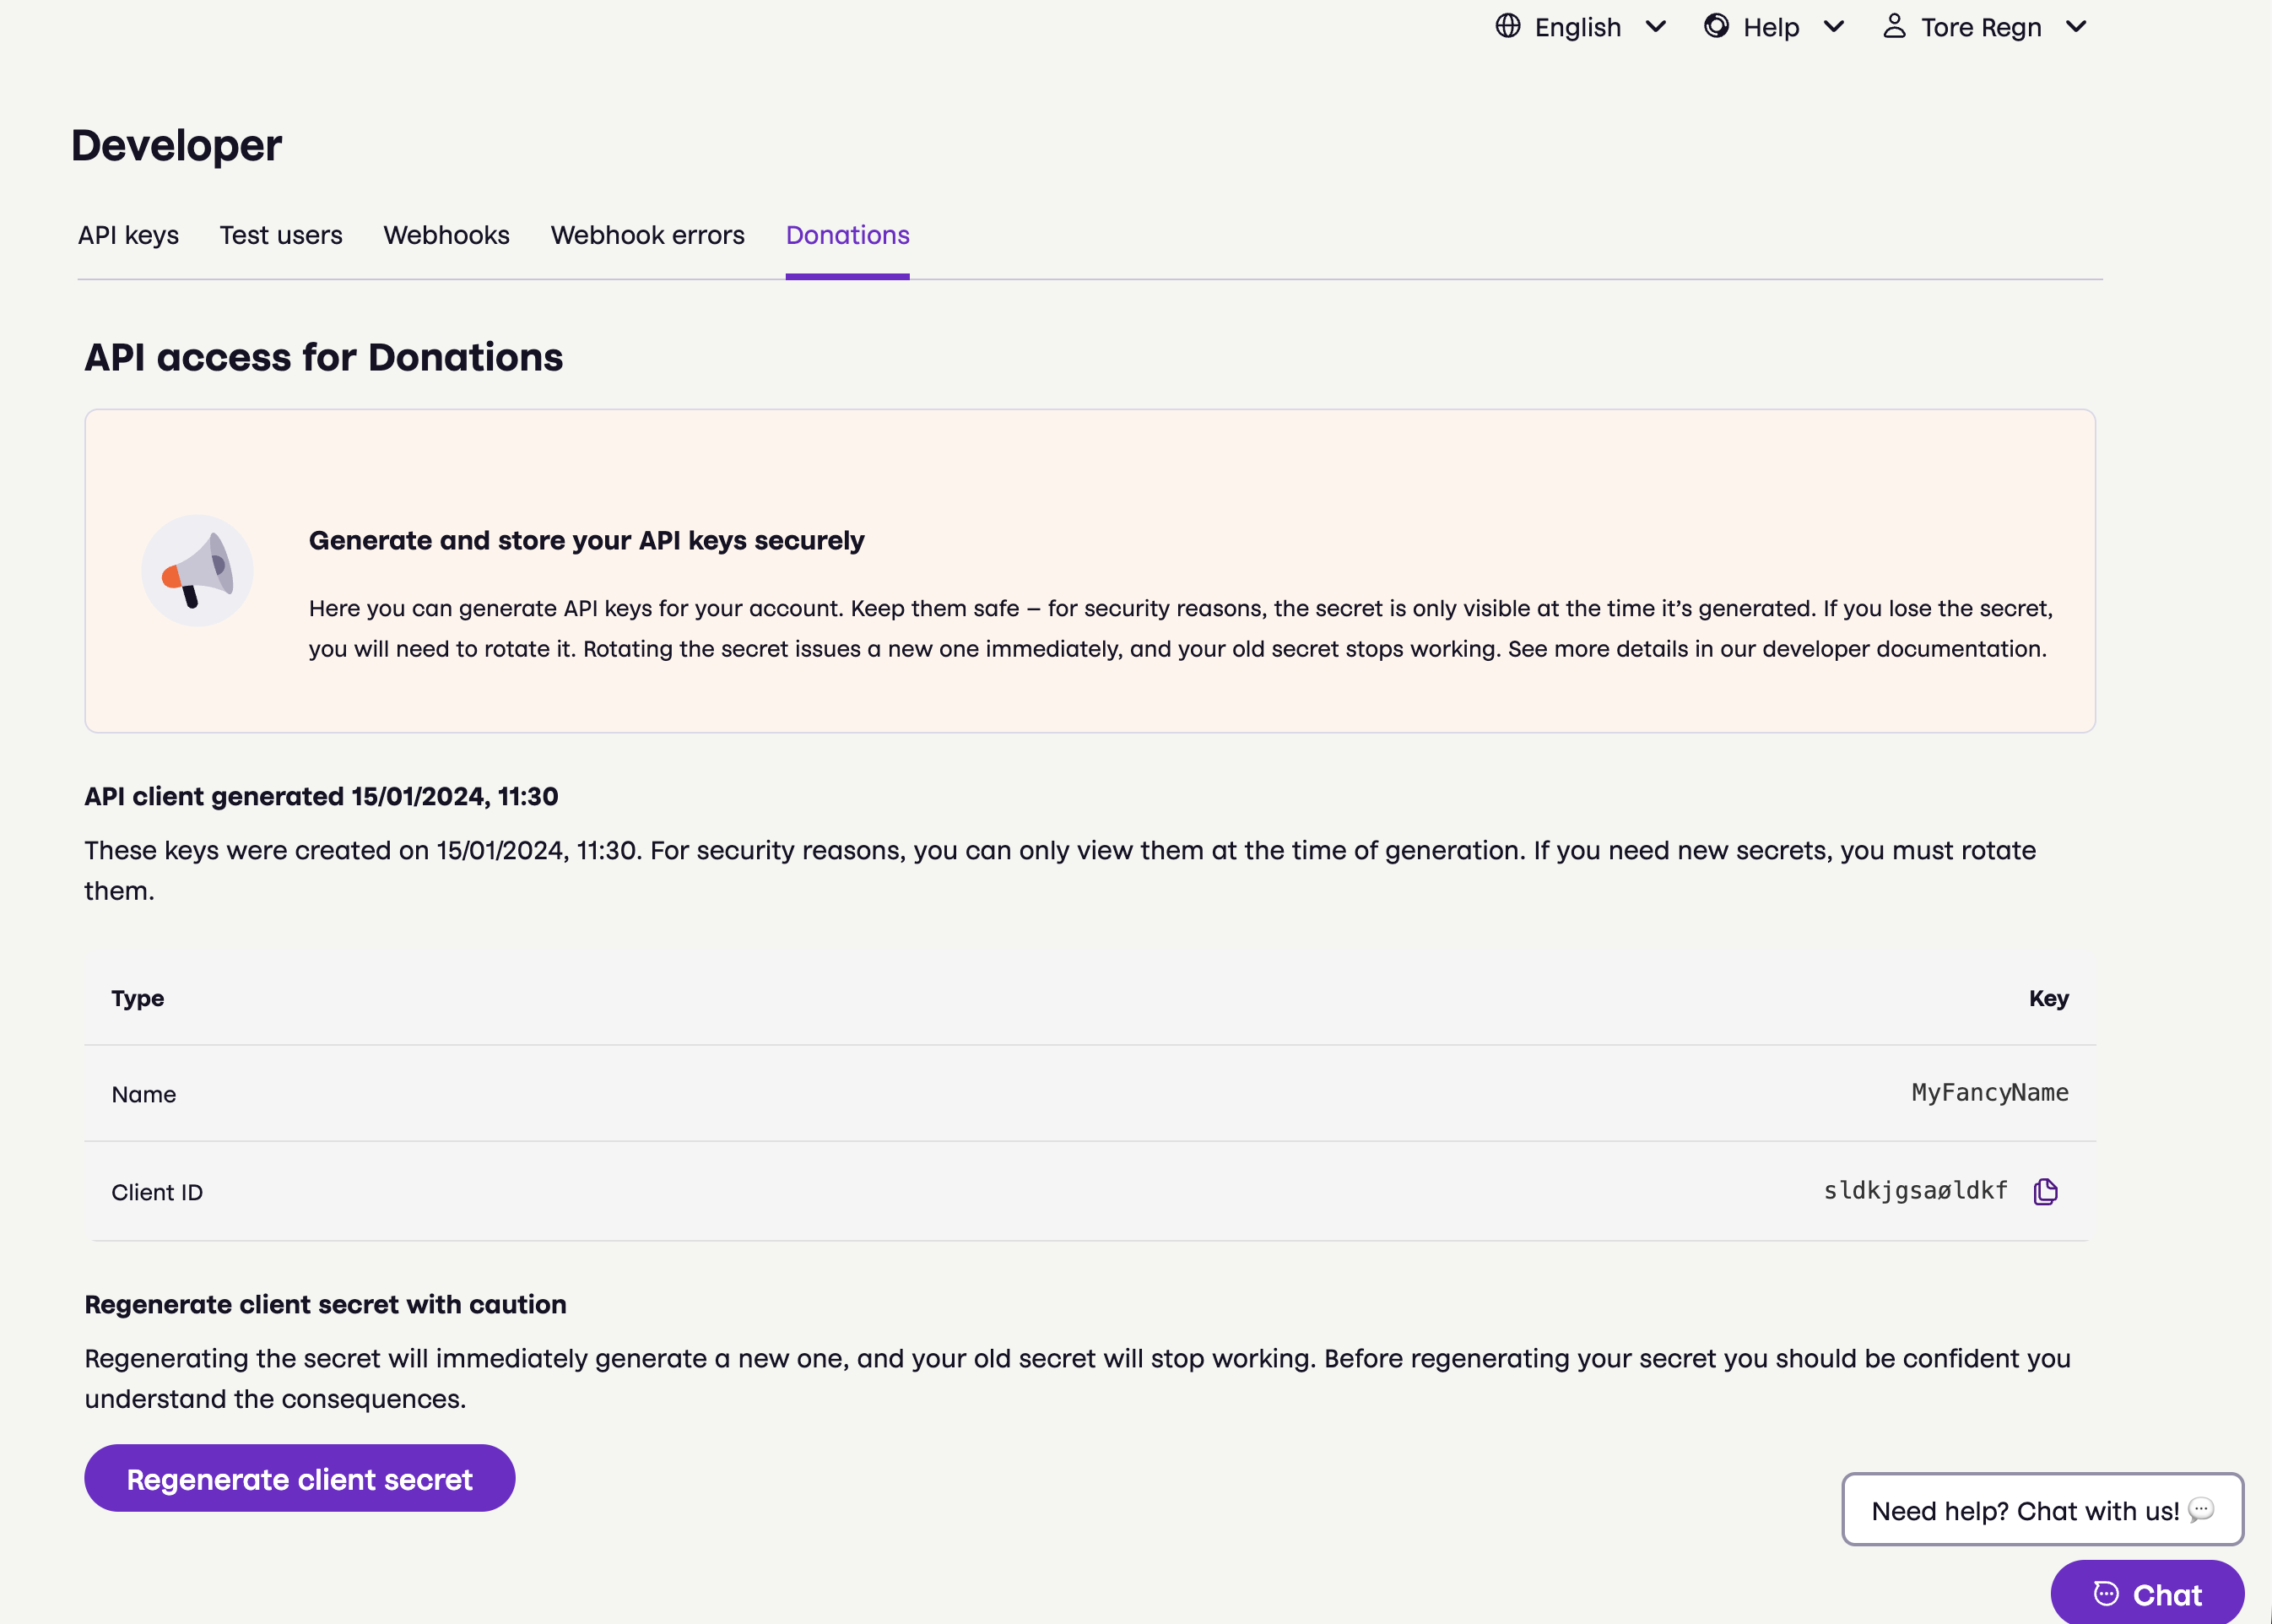Click the Help lifebuoy icon
2272x1624 pixels.
(x=1716, y=26)
